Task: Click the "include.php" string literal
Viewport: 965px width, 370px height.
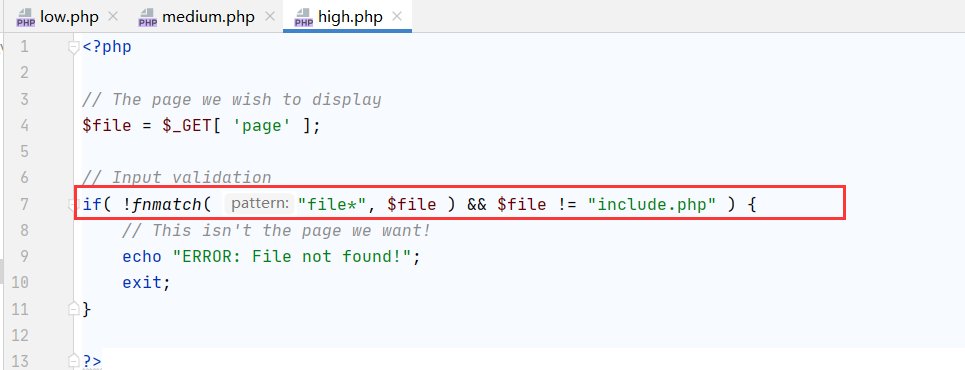Action: 652,204
